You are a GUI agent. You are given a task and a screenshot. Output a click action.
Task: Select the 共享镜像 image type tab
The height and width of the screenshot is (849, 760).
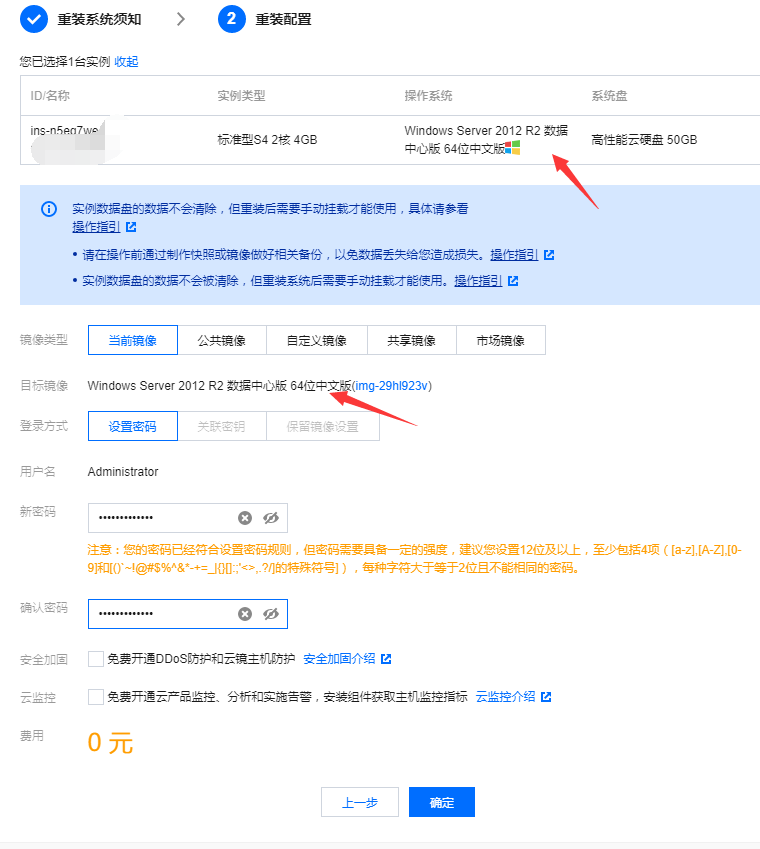(x=412, y=340)
